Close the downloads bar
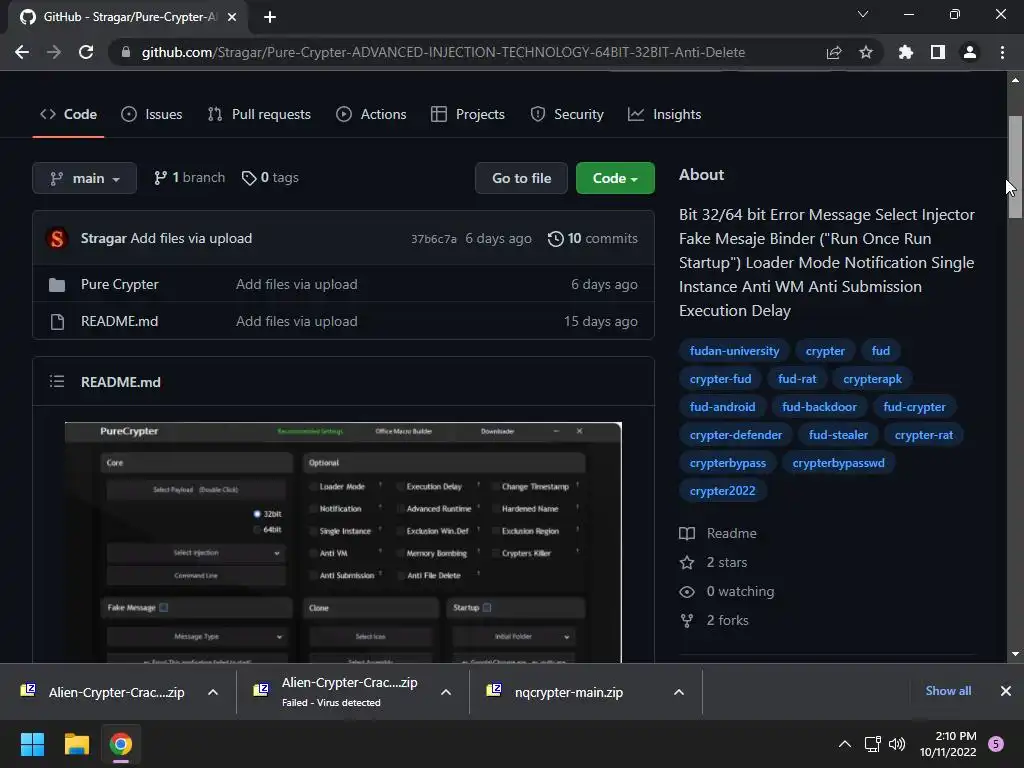Screen dimensions: 1024x768 coord(1006,691)
